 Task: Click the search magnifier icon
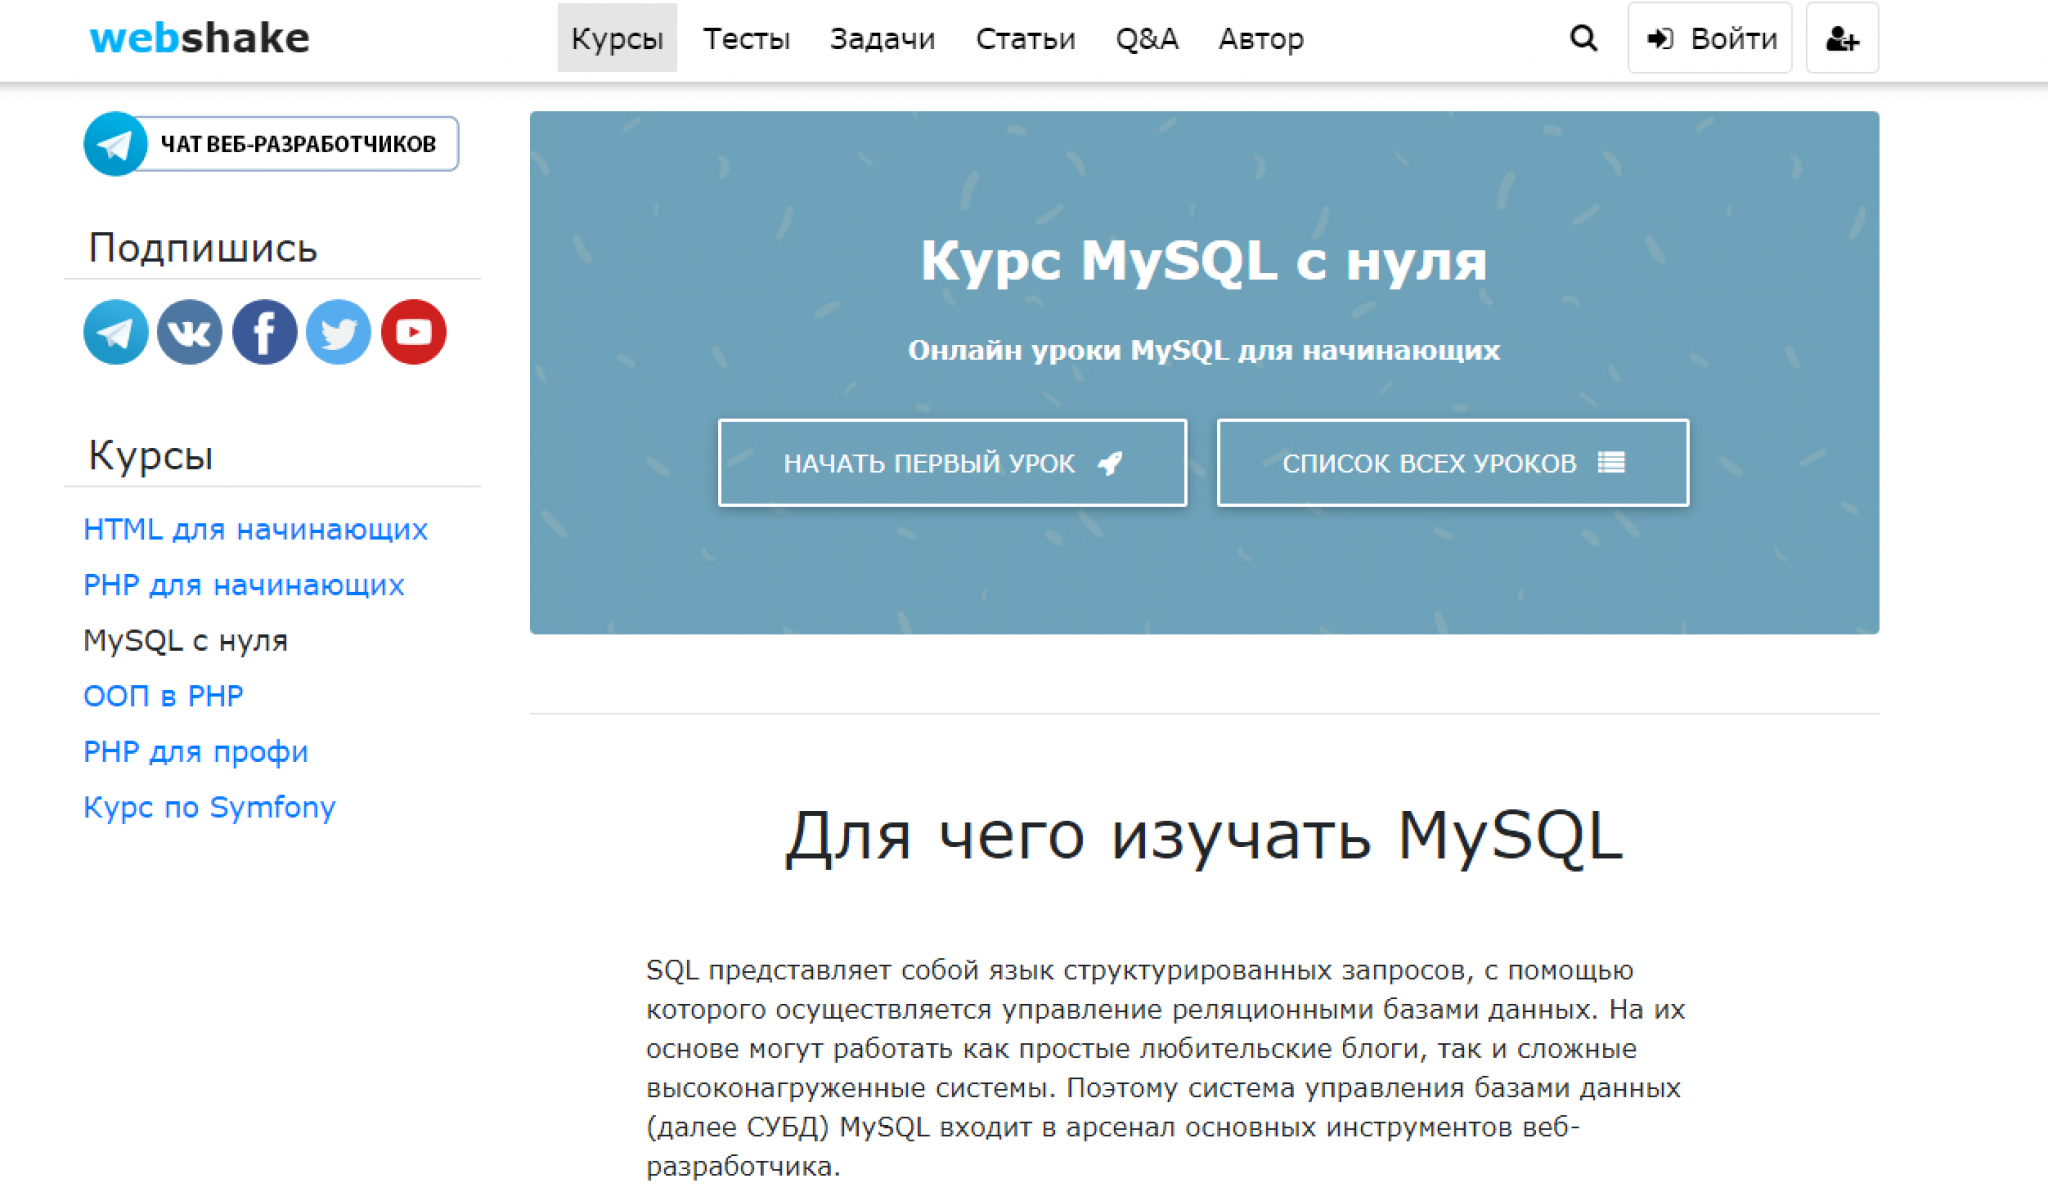click(1583, 39)
